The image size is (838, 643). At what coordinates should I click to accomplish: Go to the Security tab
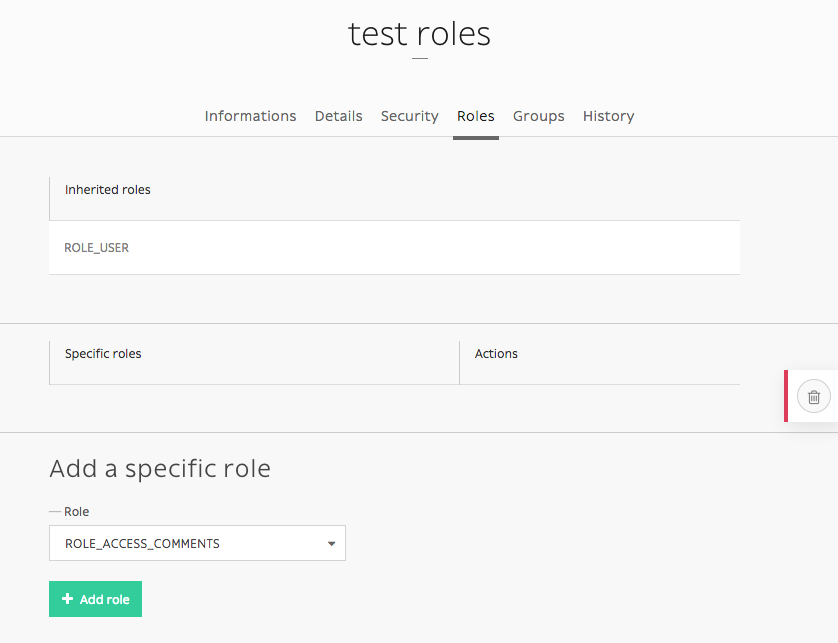coord(409,116)
